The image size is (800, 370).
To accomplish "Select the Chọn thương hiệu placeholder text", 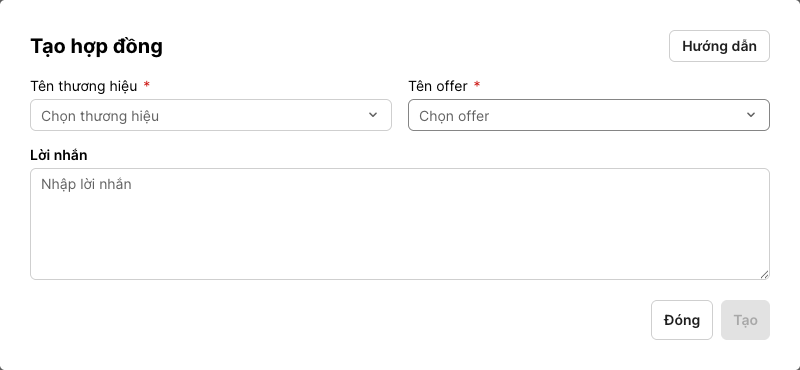I will coord(100,116).
